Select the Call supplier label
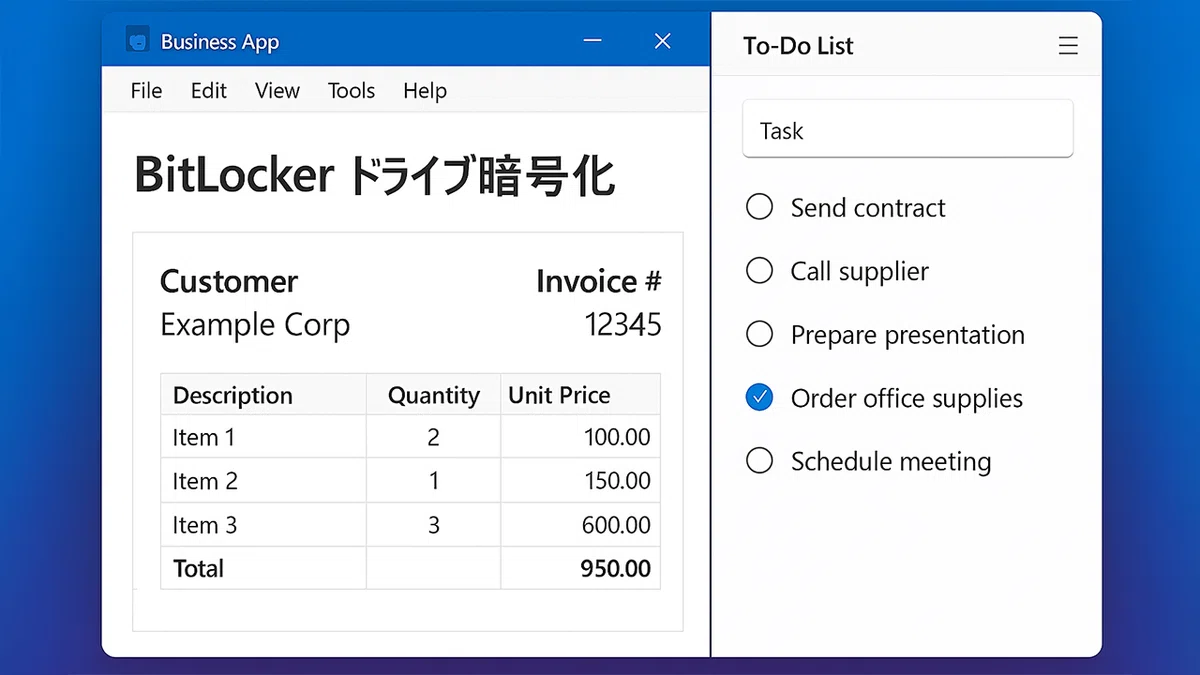Image resolution: width=1200 pixels, height=675 pixels. coord(860,272)
